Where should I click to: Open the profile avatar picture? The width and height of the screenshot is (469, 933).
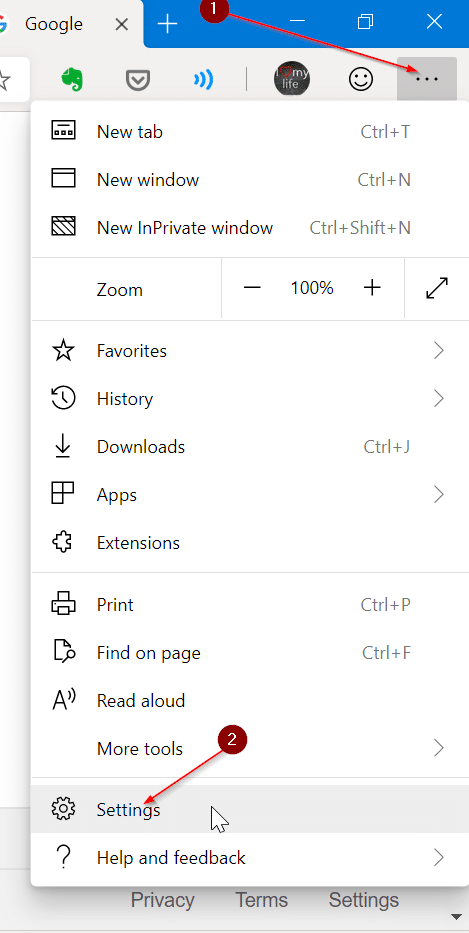(292, 79)
